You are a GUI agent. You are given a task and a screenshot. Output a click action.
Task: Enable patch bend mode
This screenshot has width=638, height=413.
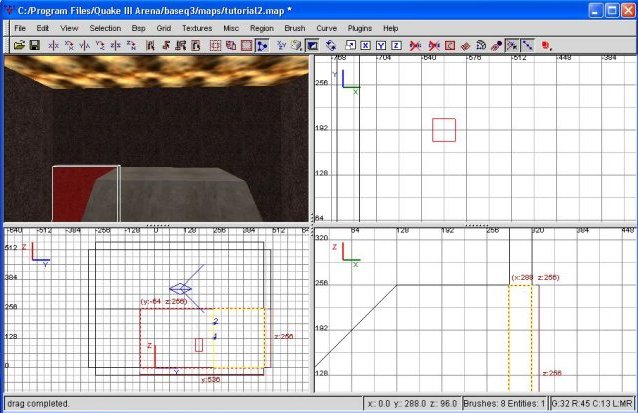(481, 46)
